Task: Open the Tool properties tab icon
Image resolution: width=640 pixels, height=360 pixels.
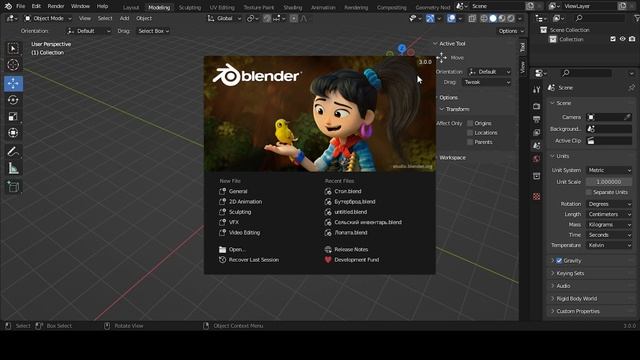Action: coord(537,89)
